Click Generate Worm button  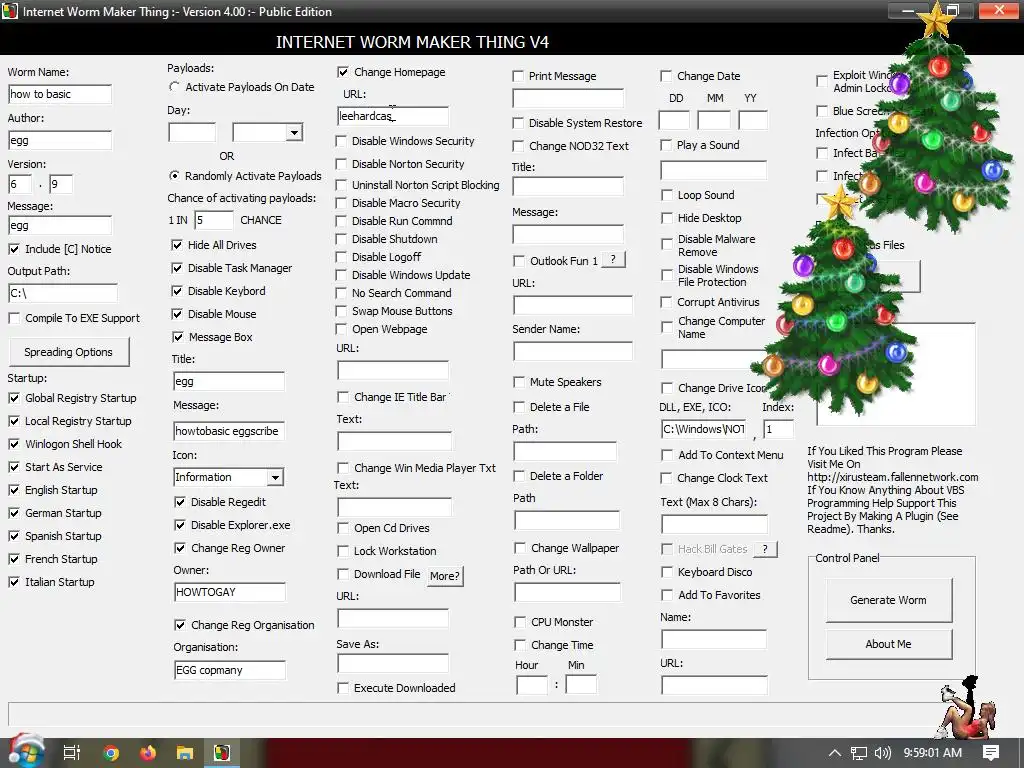tap(888, 600)
